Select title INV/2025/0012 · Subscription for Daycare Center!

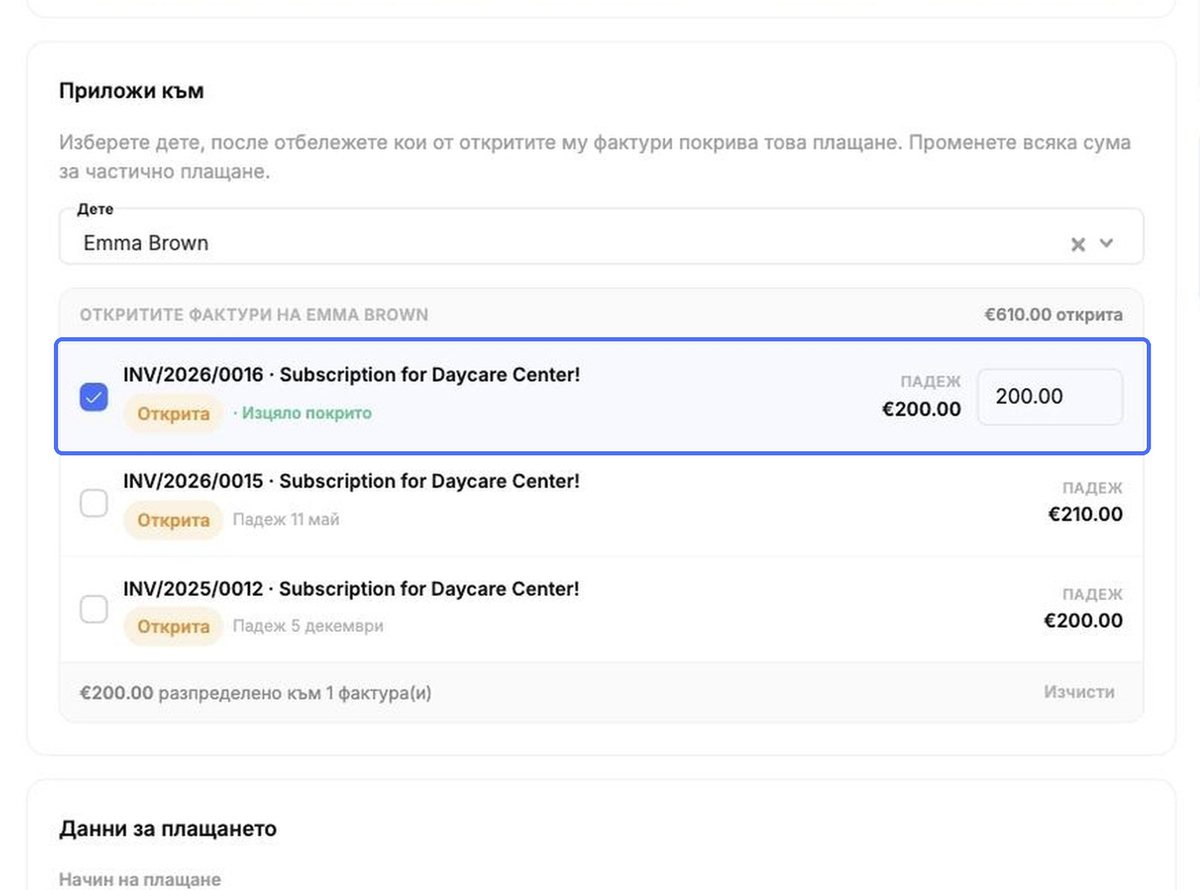(x=351, y=589)
